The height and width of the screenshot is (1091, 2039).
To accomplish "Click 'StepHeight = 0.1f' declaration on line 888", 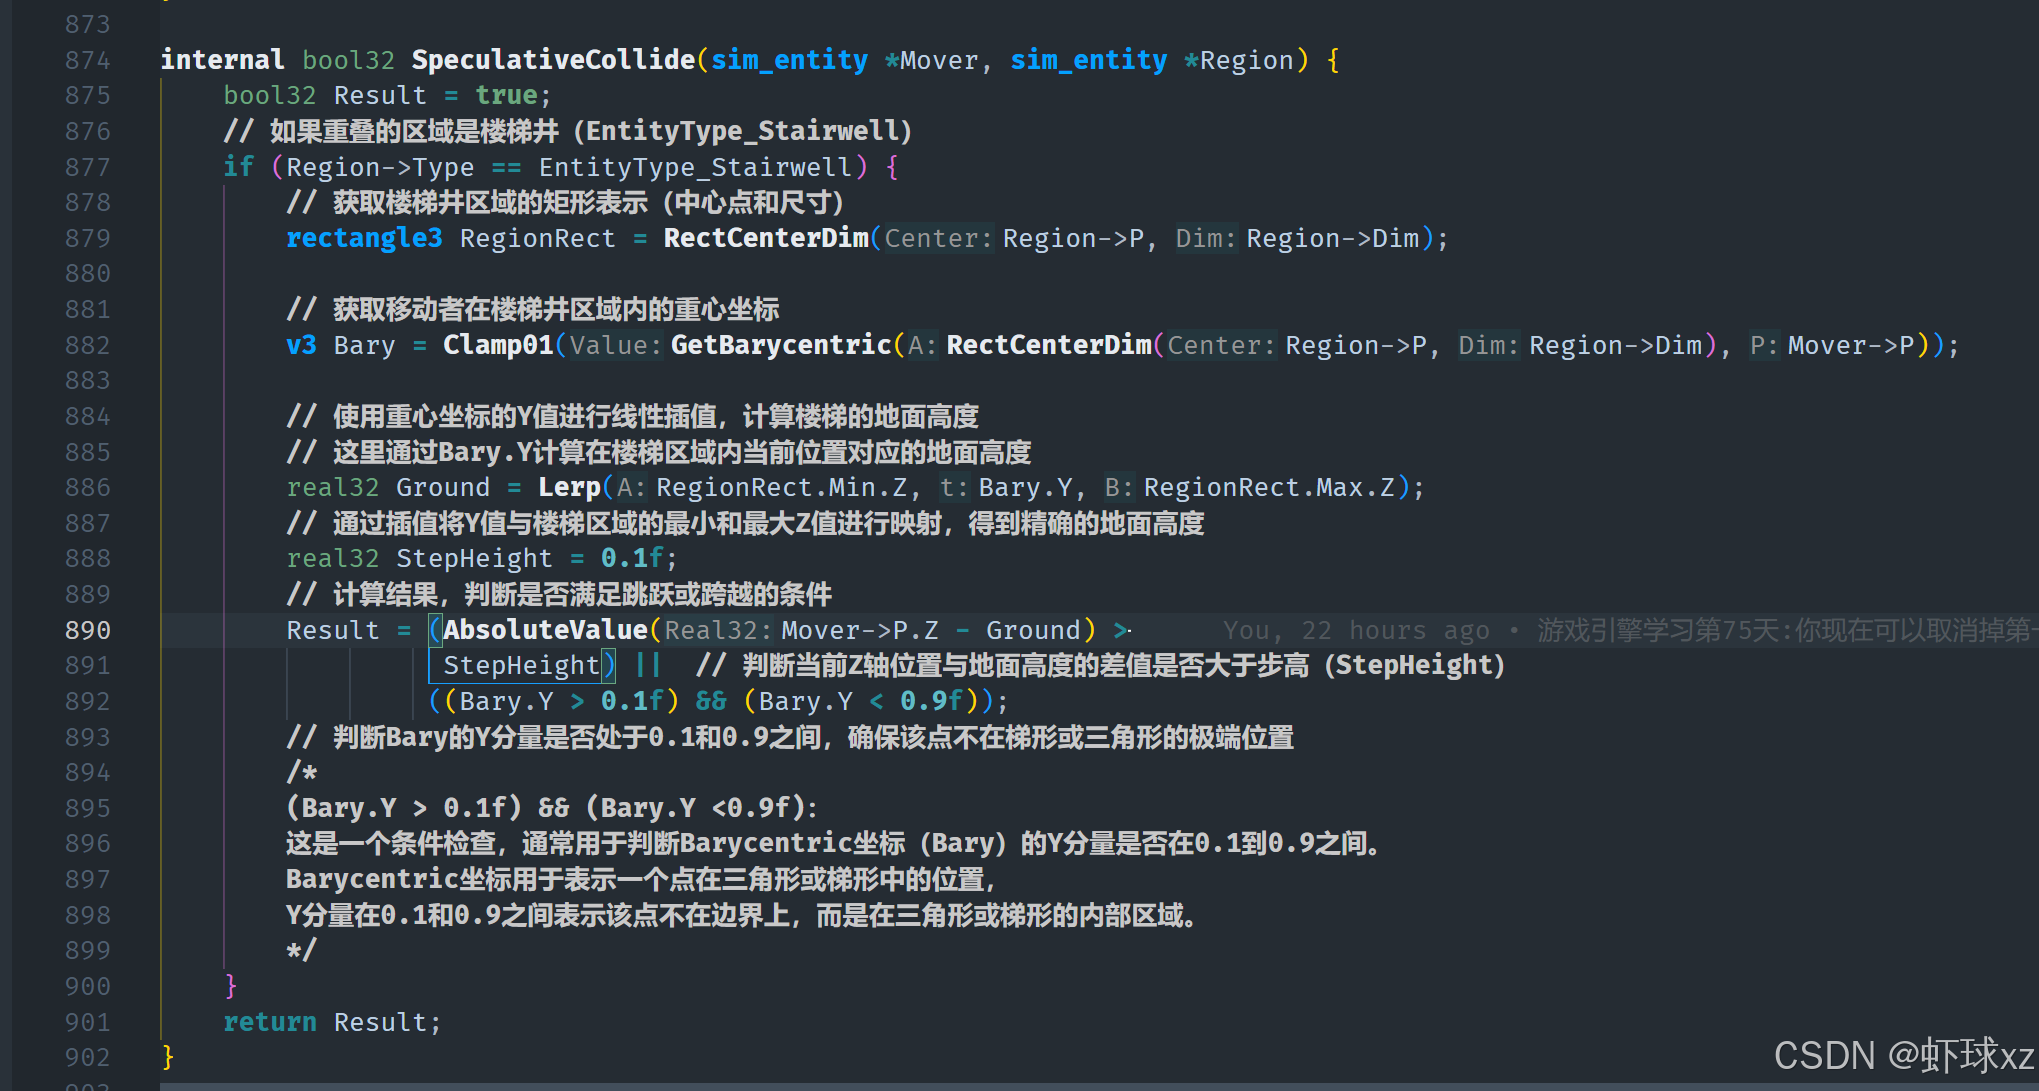I will pos(529,558).
